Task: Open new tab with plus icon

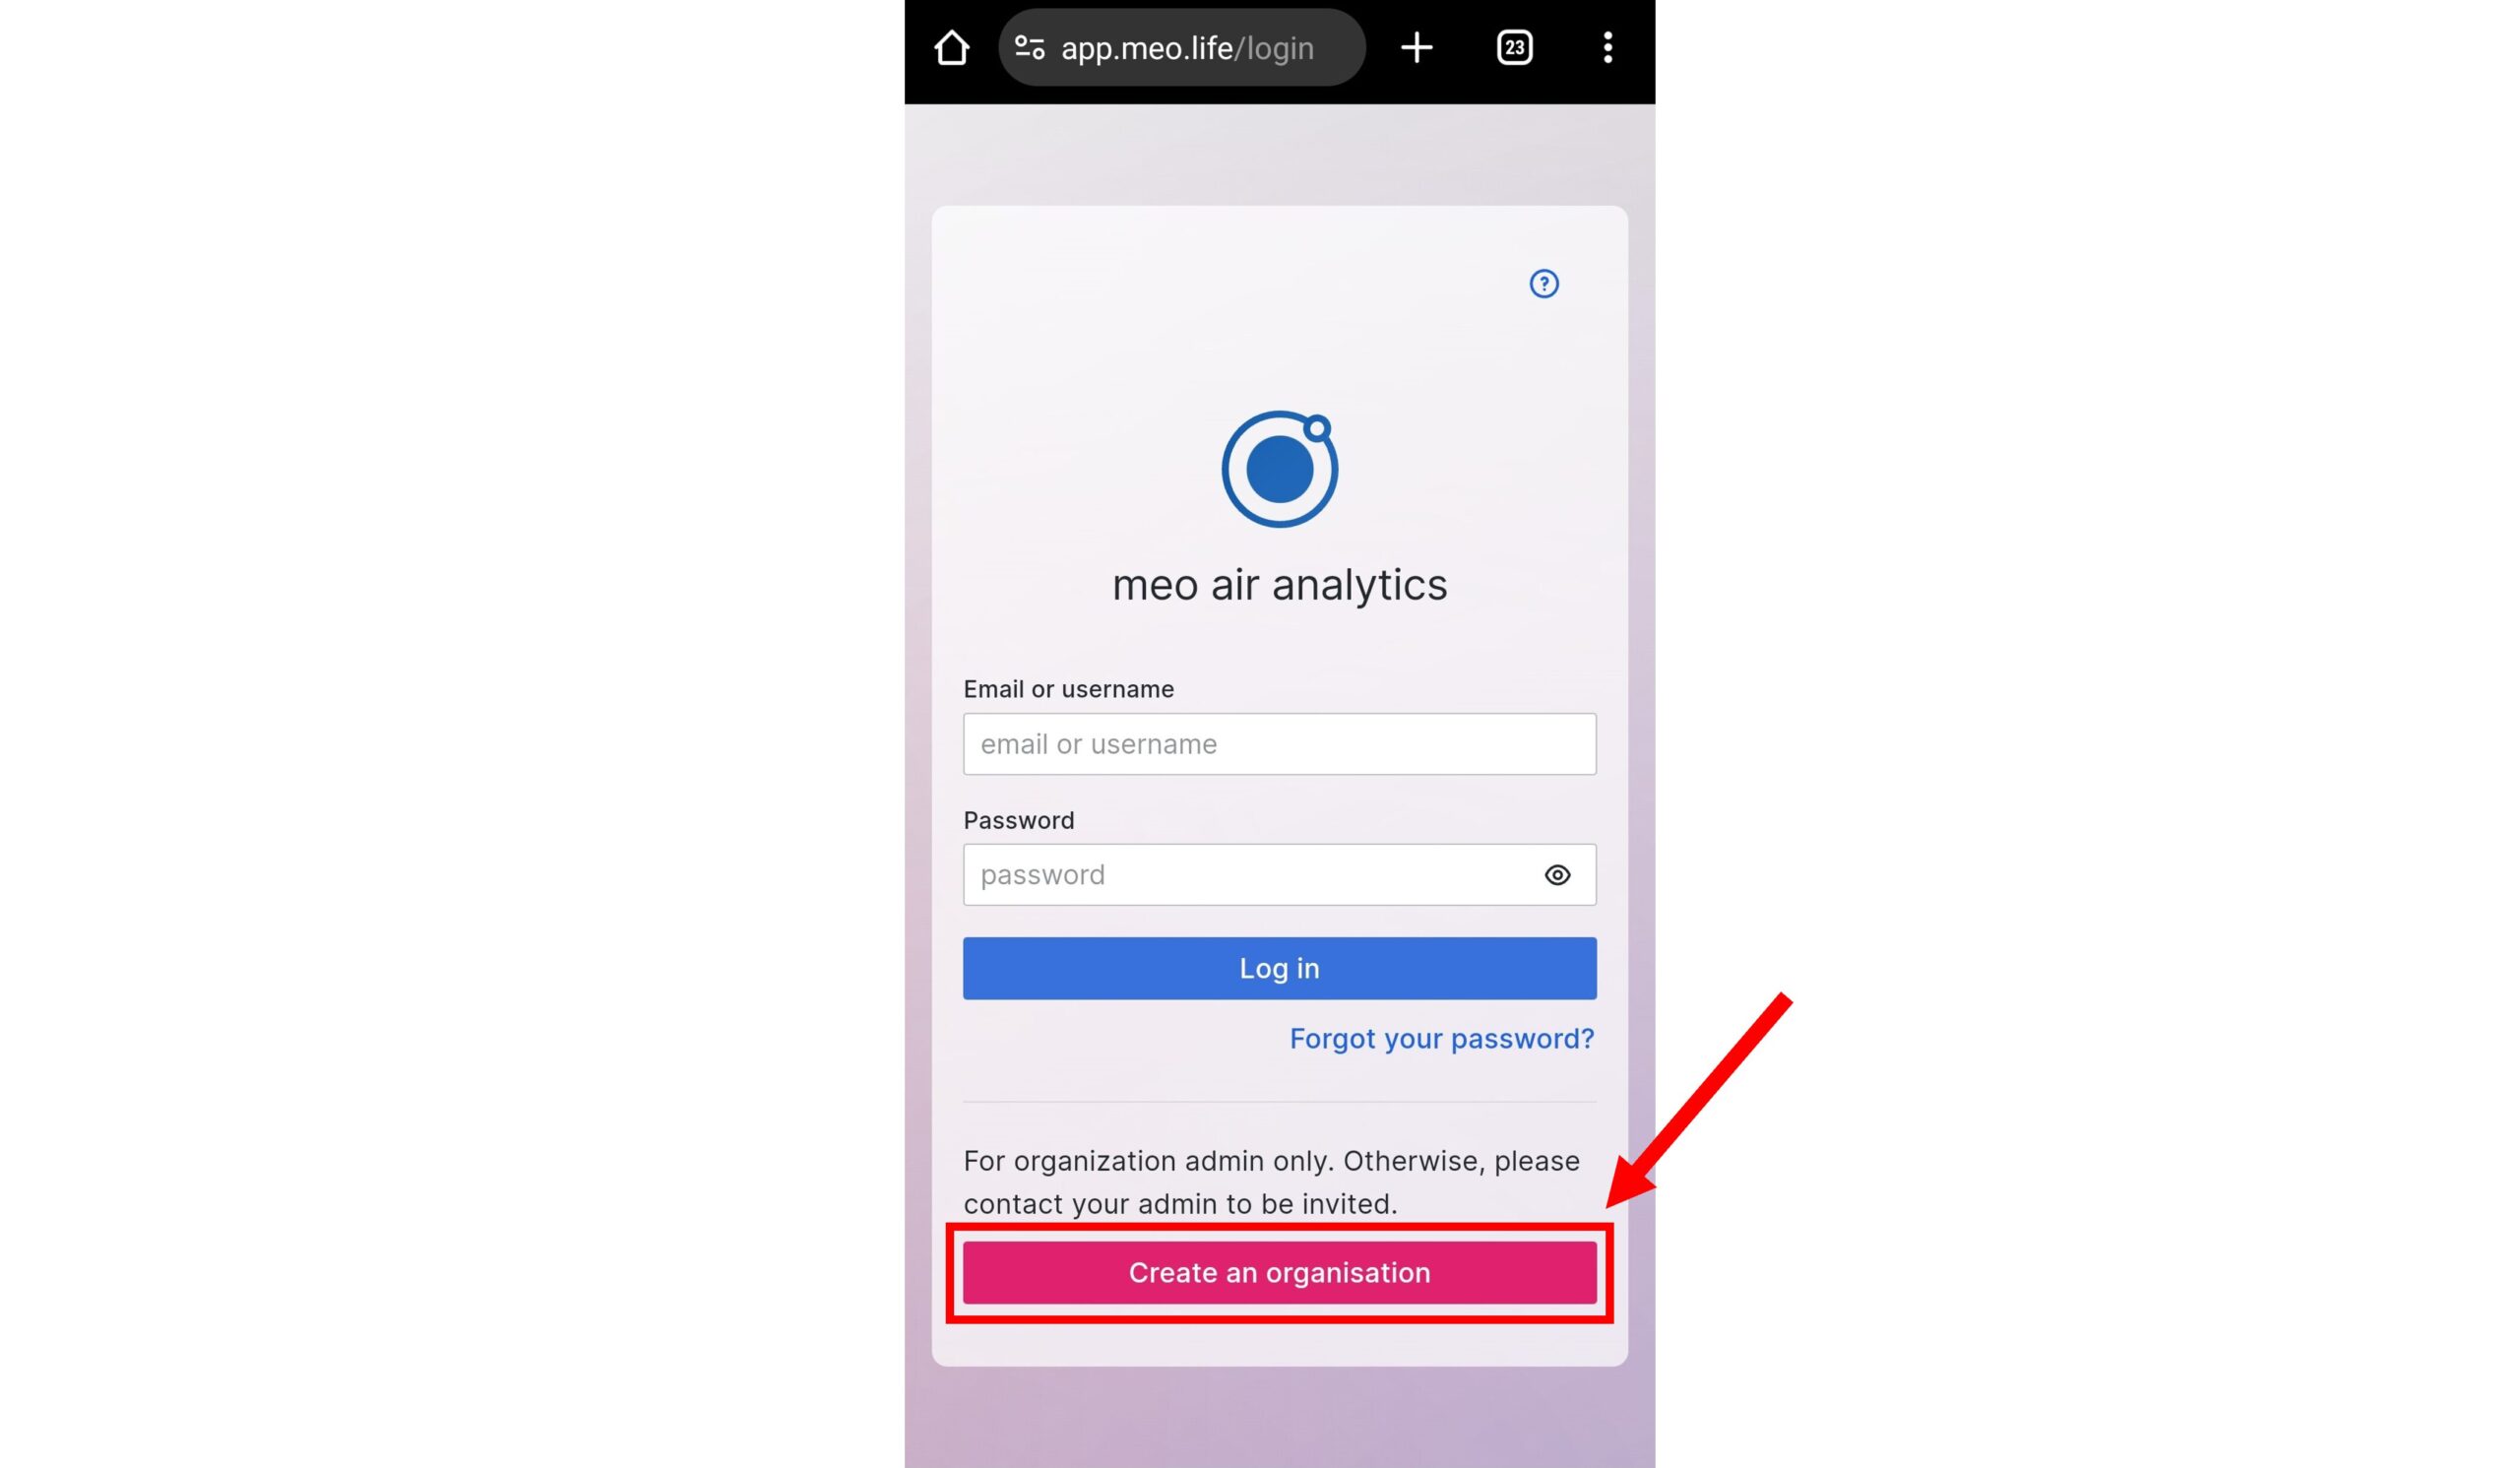Action: point(1418,47)
